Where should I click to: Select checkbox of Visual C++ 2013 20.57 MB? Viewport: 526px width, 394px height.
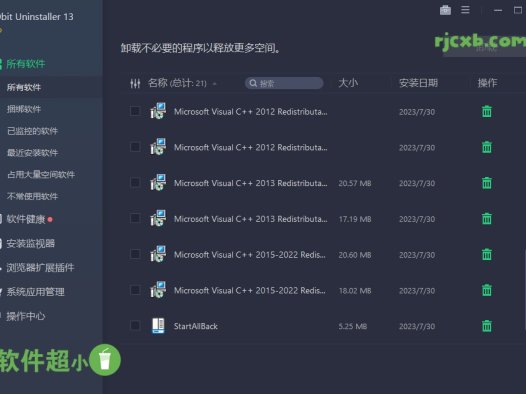click(135, 183)
